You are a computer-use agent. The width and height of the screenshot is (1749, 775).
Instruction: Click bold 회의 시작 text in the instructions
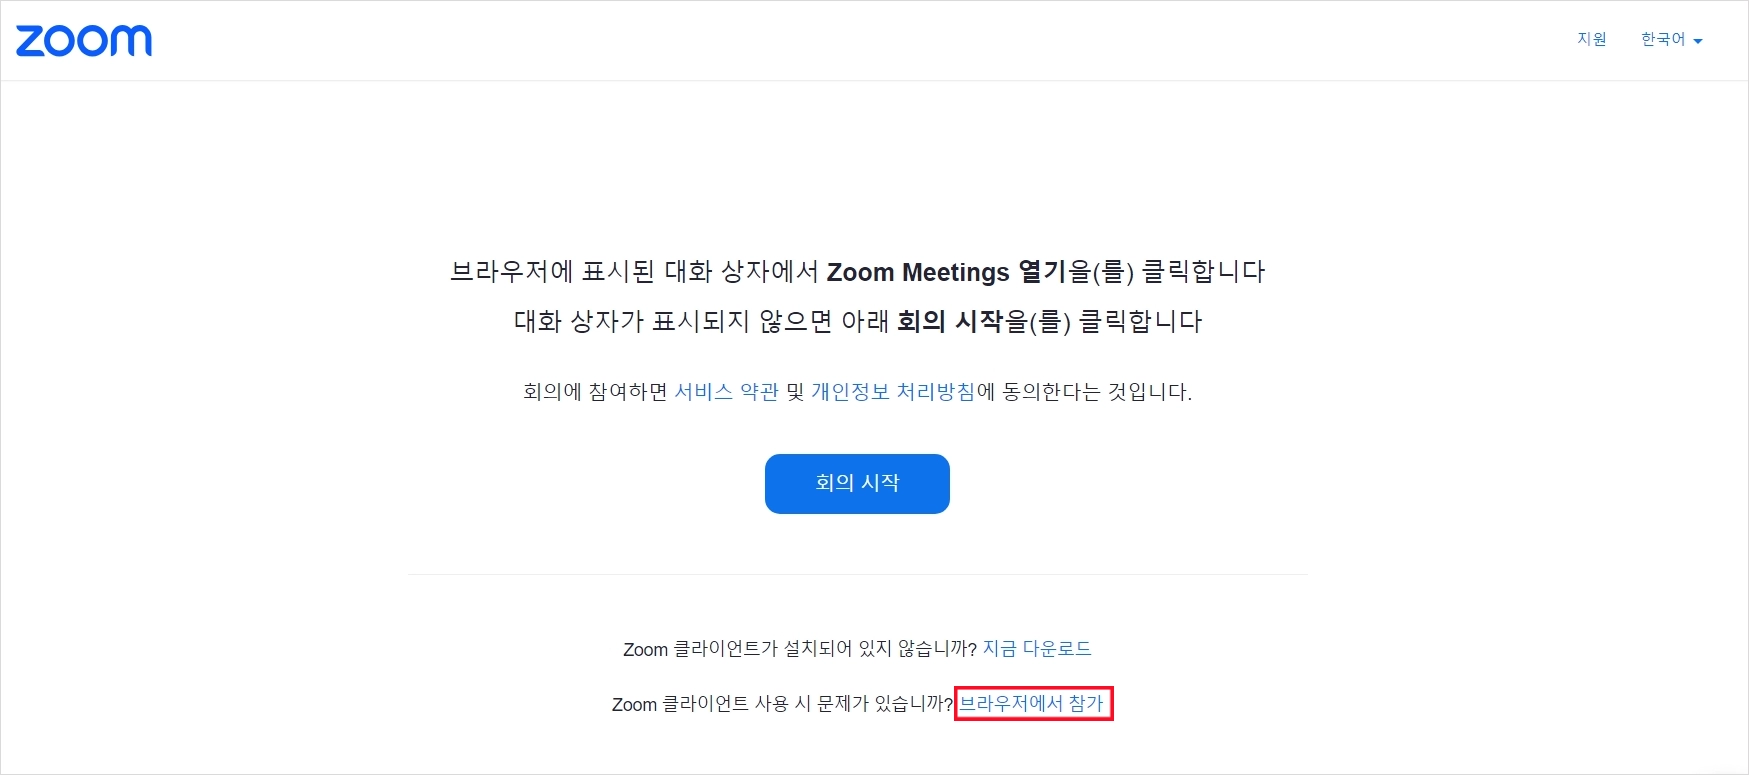coord(949,321)
